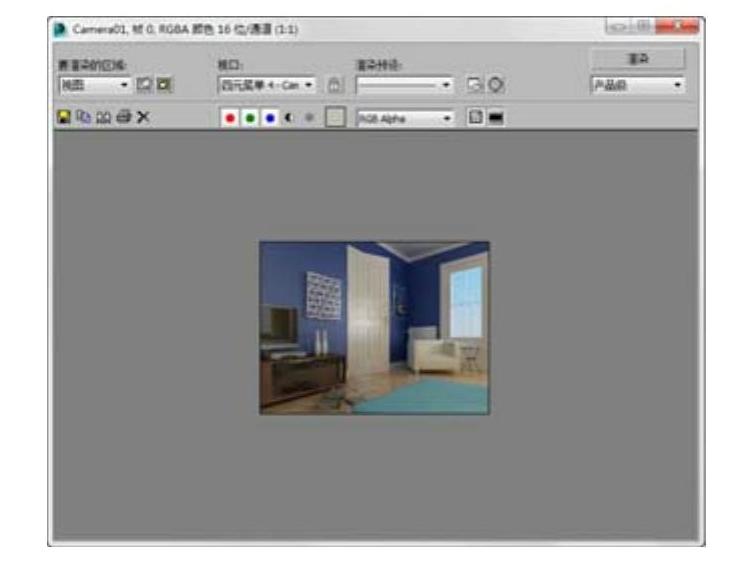Toggle the UI overlay icon
The height and width of the screenshot is (574, 755).
(476, 117)
